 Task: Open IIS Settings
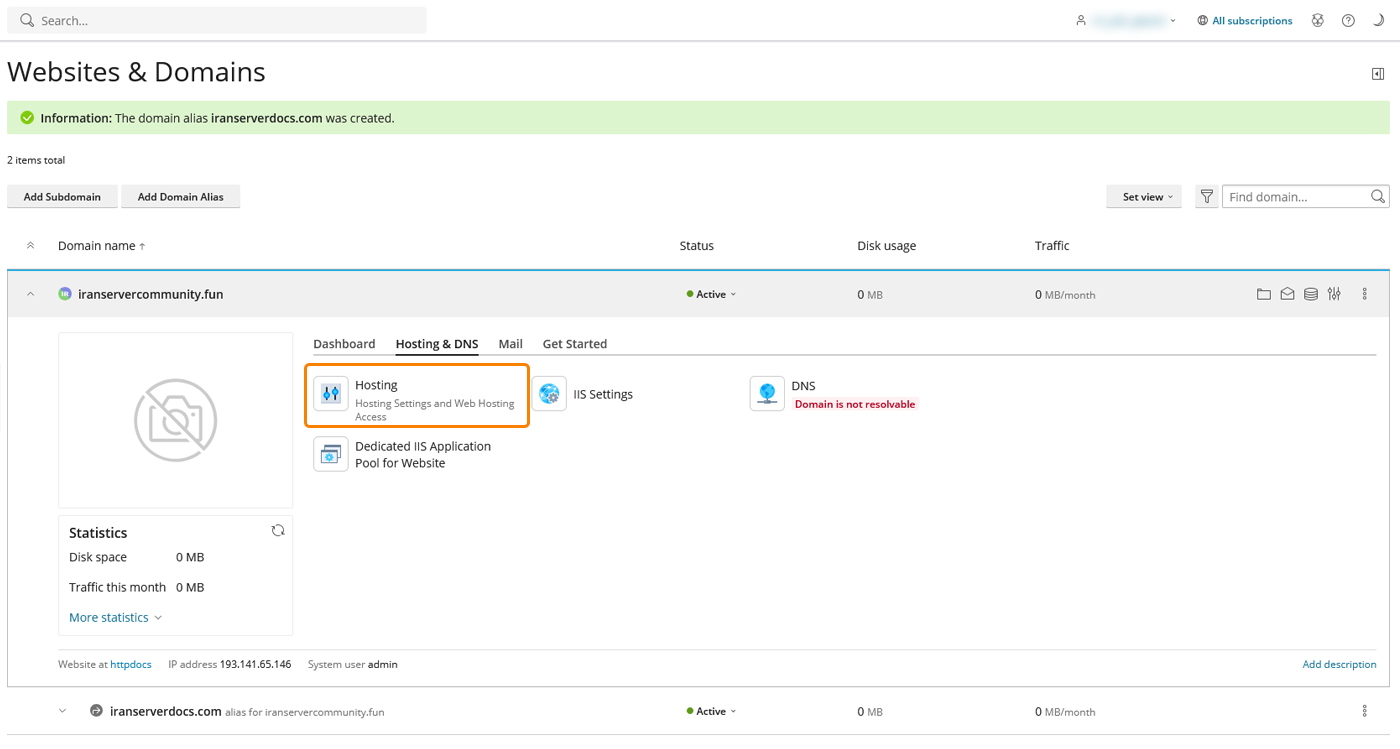549,394
